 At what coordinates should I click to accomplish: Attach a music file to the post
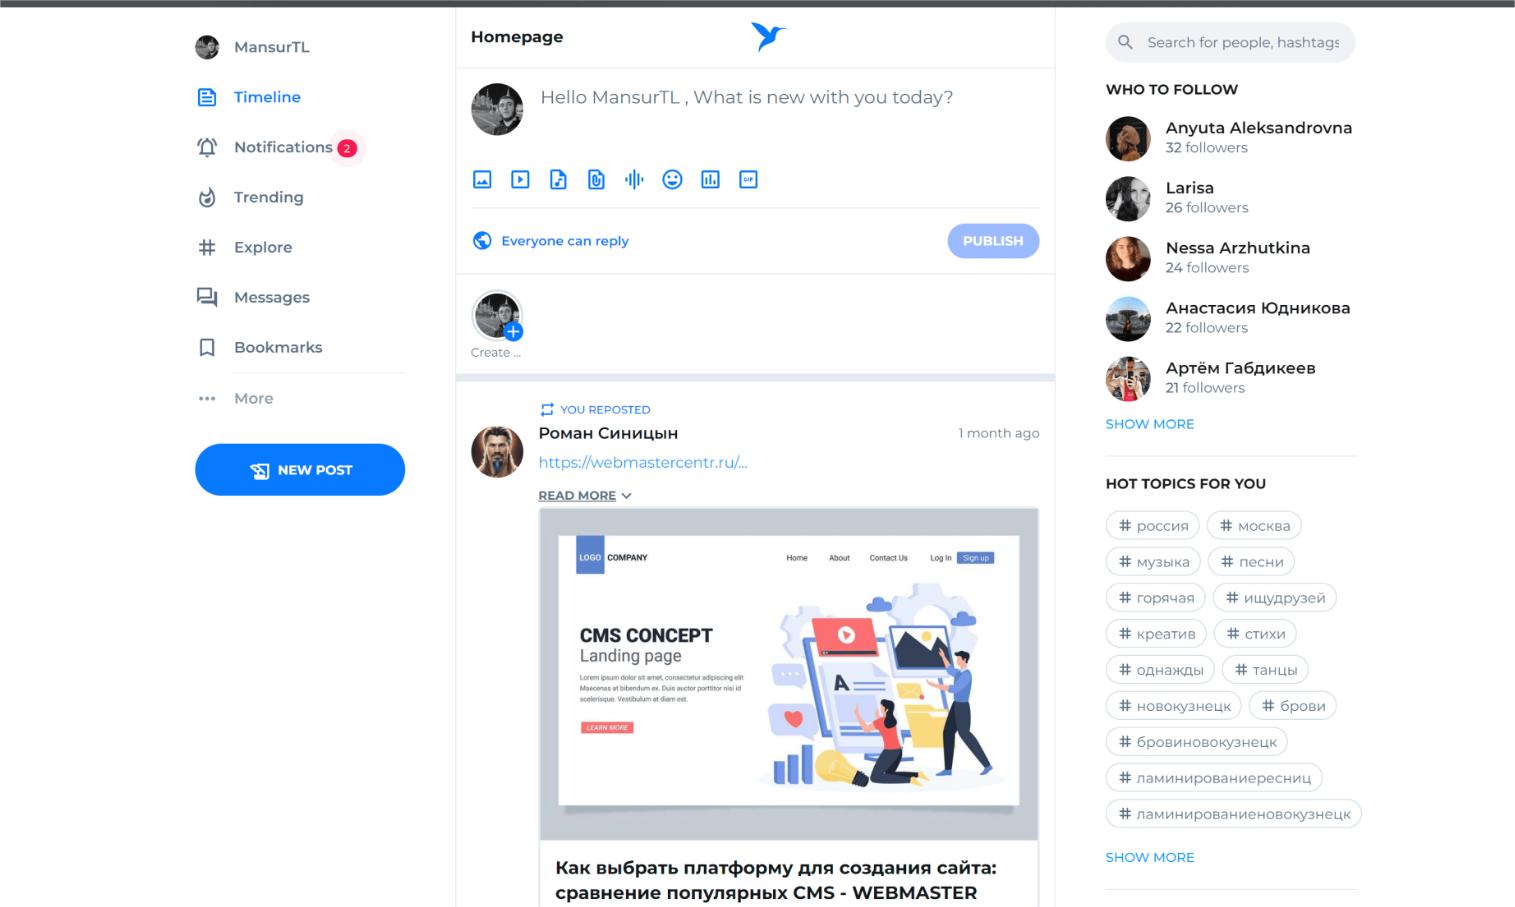click(558, 180)
